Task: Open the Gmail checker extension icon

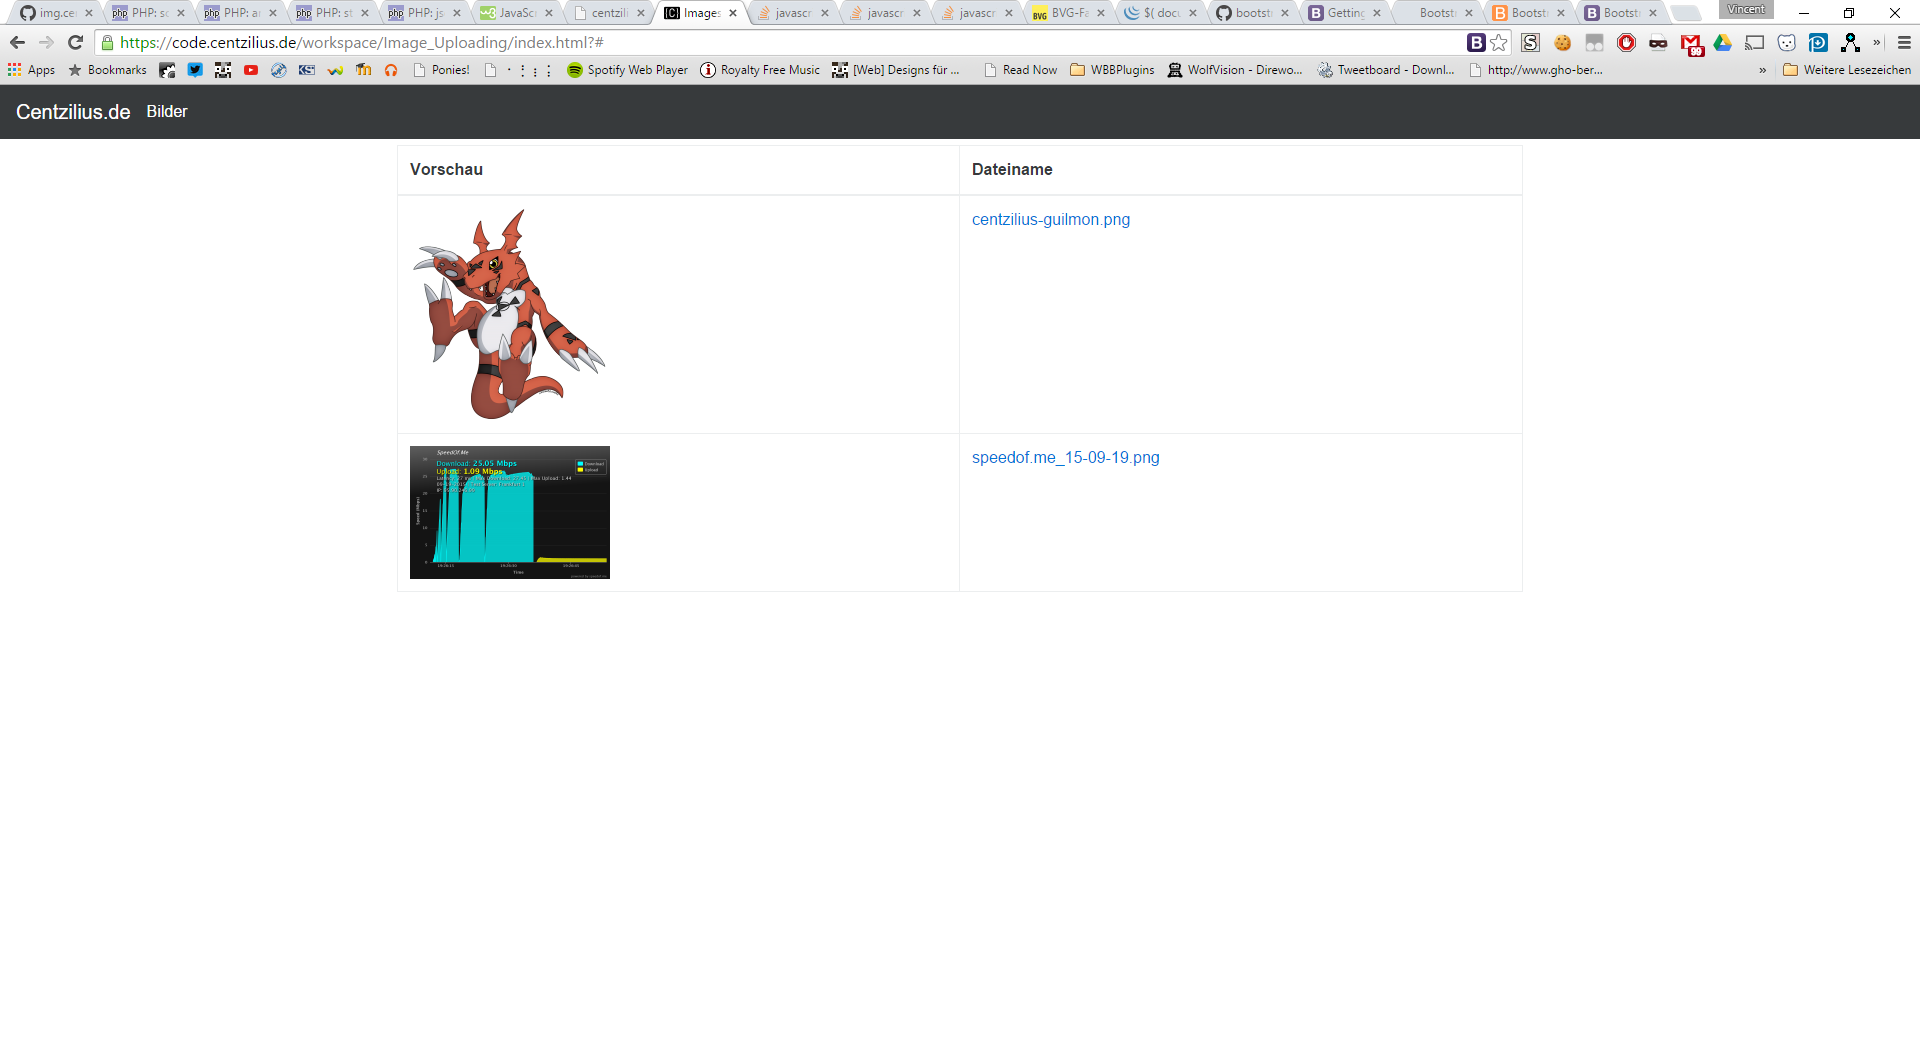Action: click(1691, 44)
